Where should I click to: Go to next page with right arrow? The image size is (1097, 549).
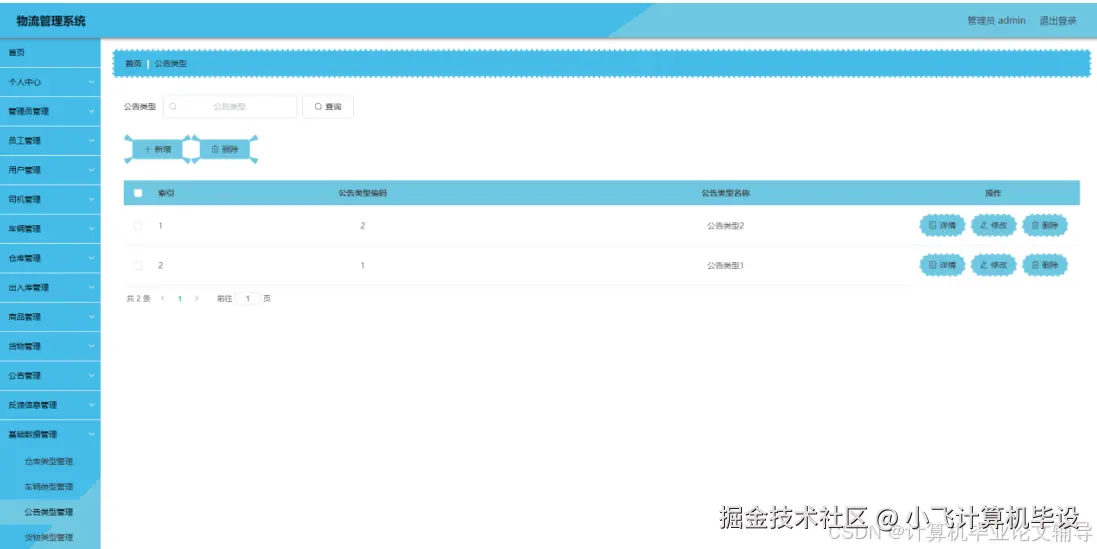(x=197, y=299)
